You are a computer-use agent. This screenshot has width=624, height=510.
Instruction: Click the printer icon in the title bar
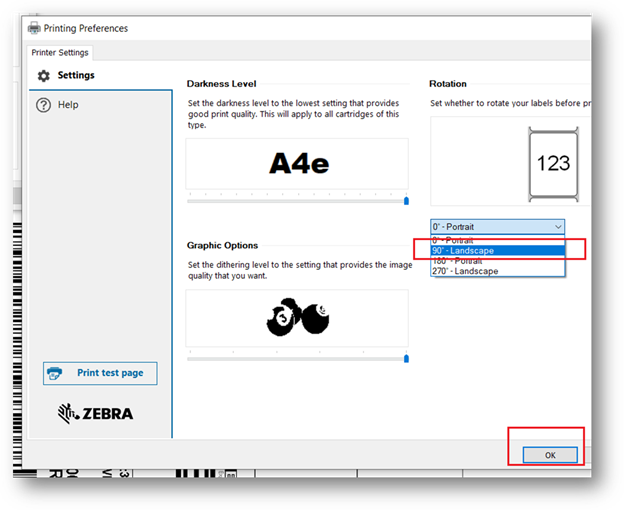coord(33,29)
